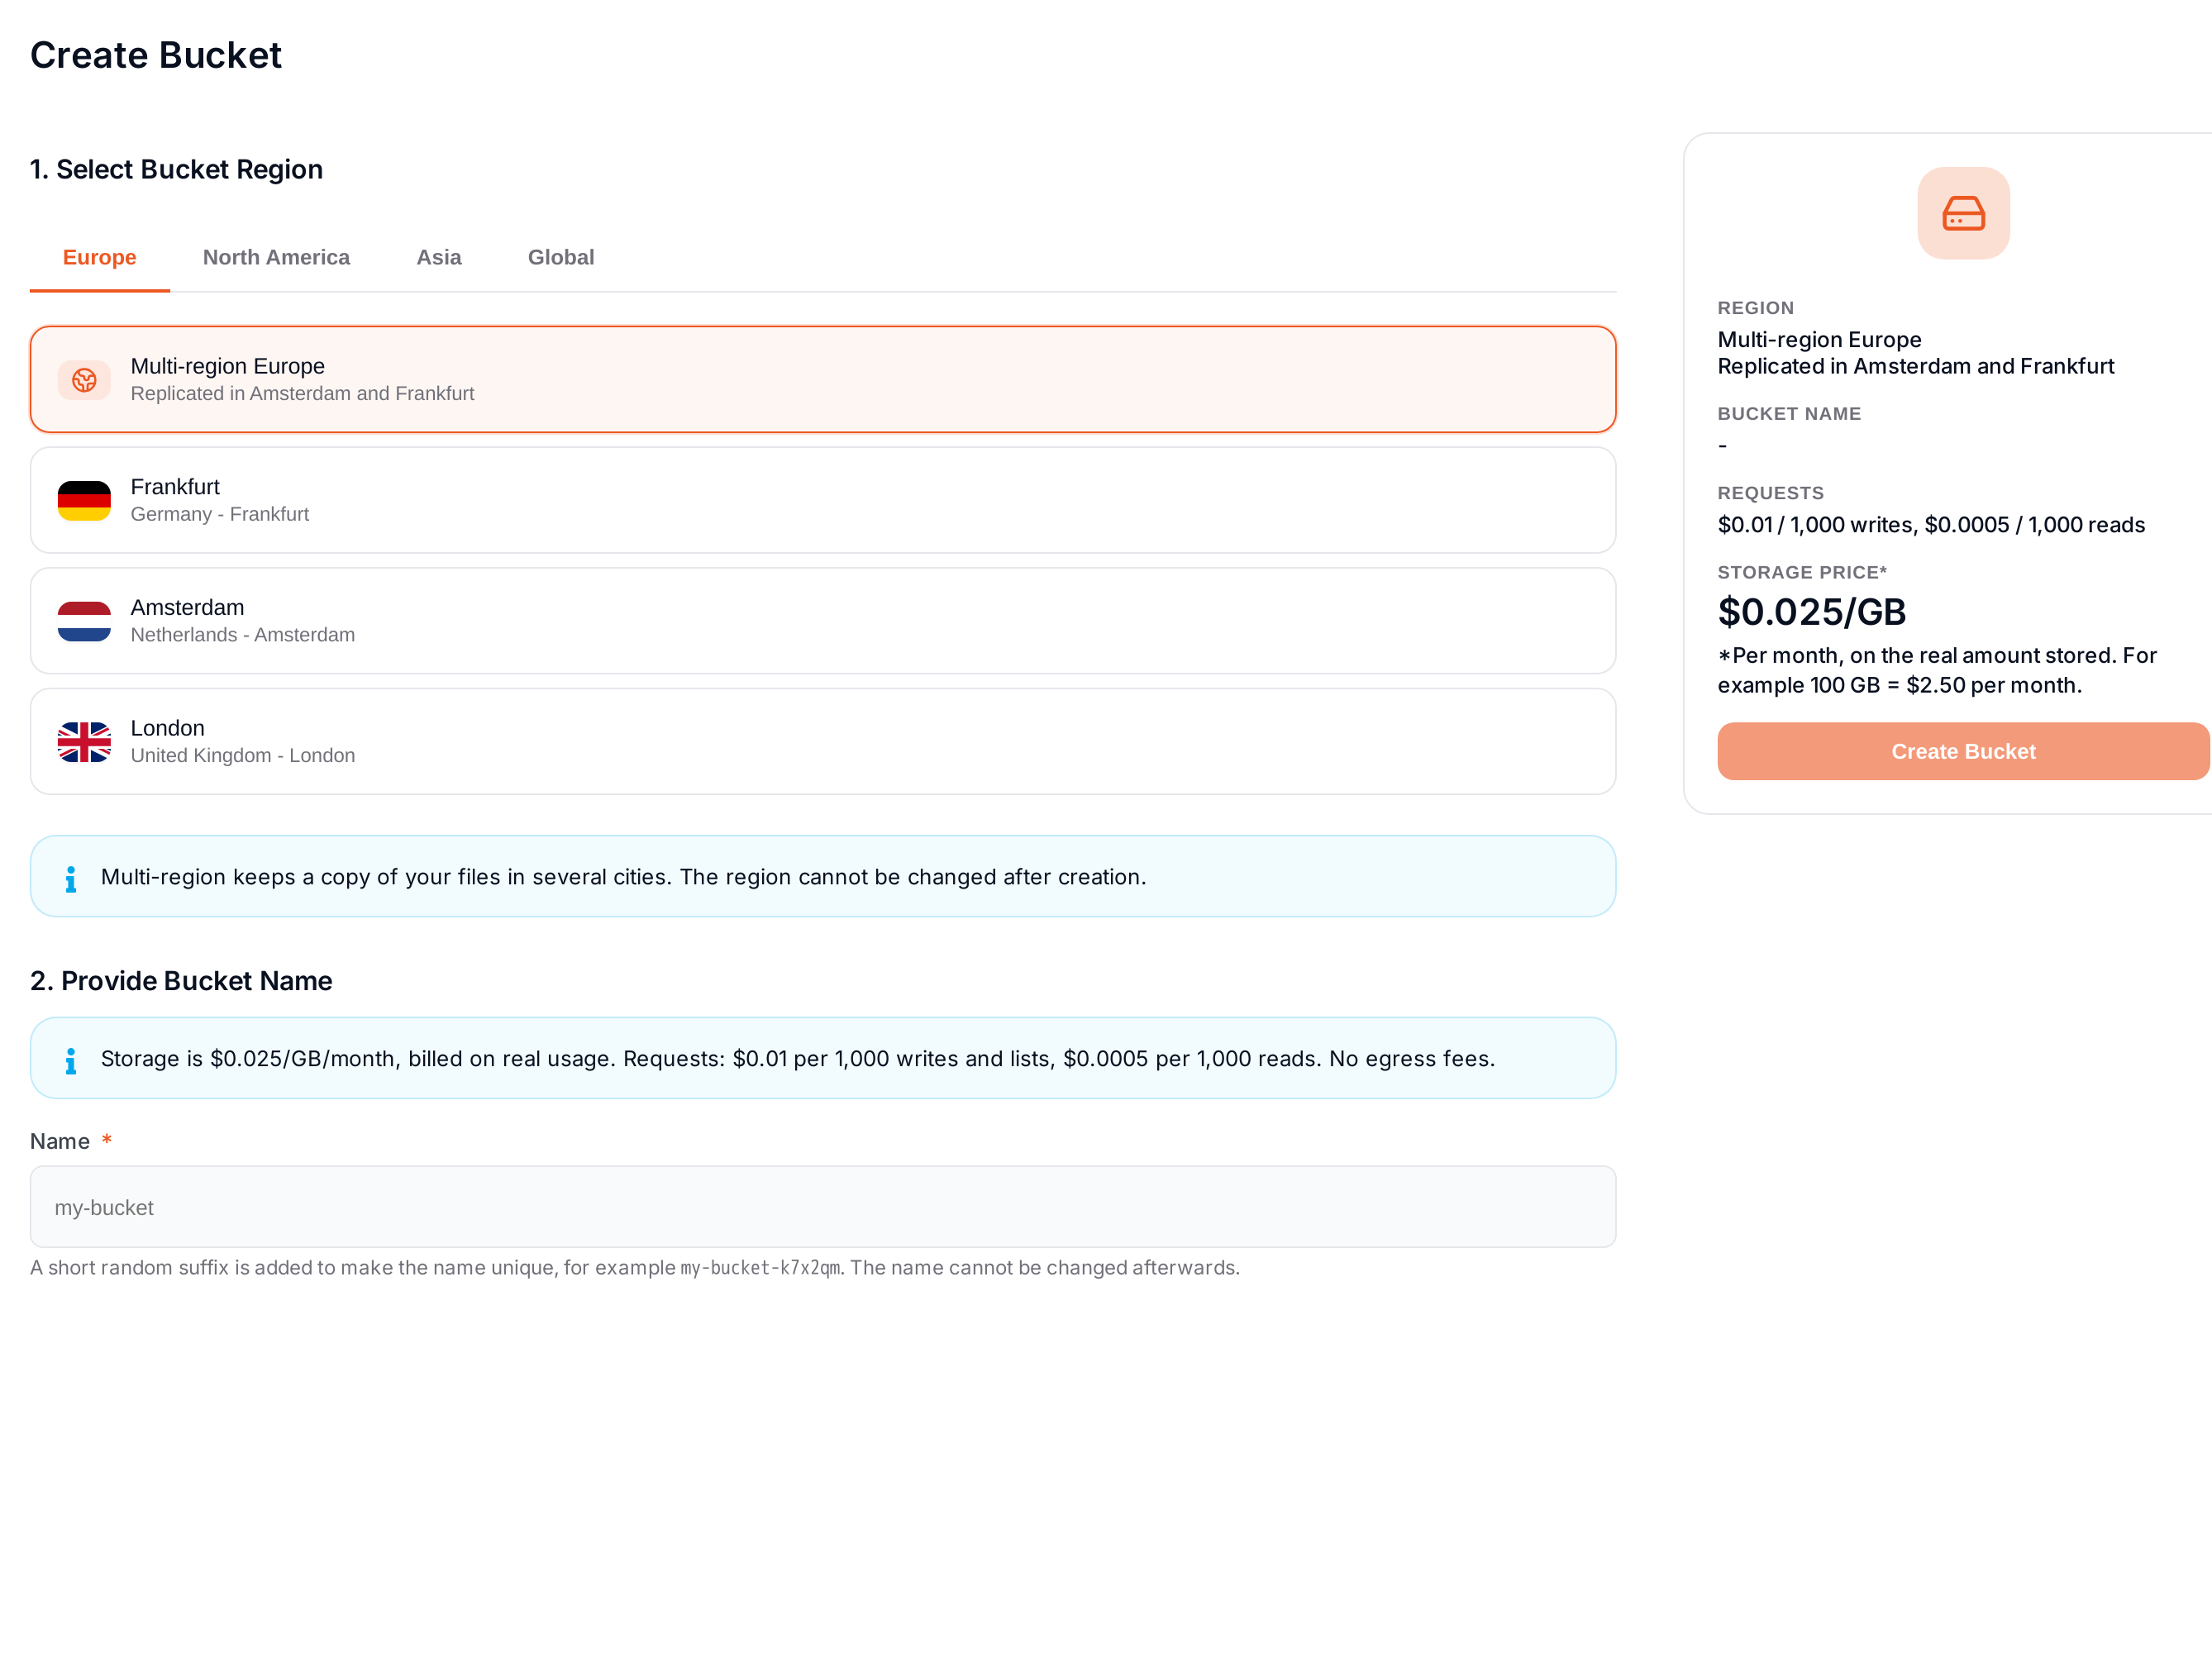Screen dimensions: 2212x1653
Task: Click the BUCKET NAME label in summary
Action: click(x=1788, y=414)
